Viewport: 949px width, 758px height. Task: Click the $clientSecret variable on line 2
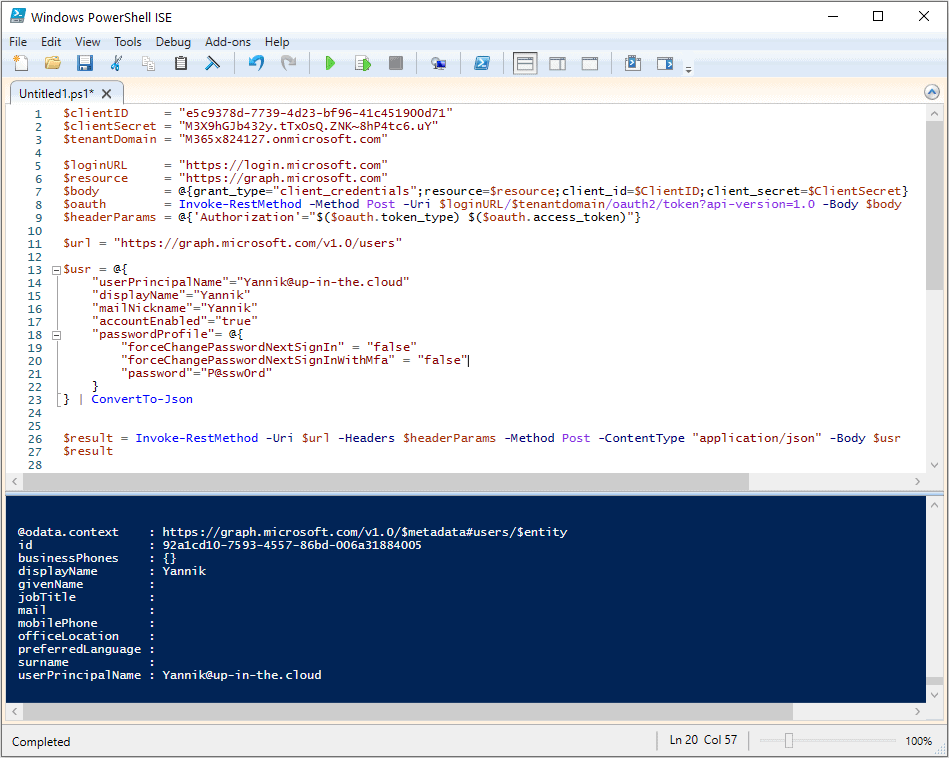(x=110, y=126)
